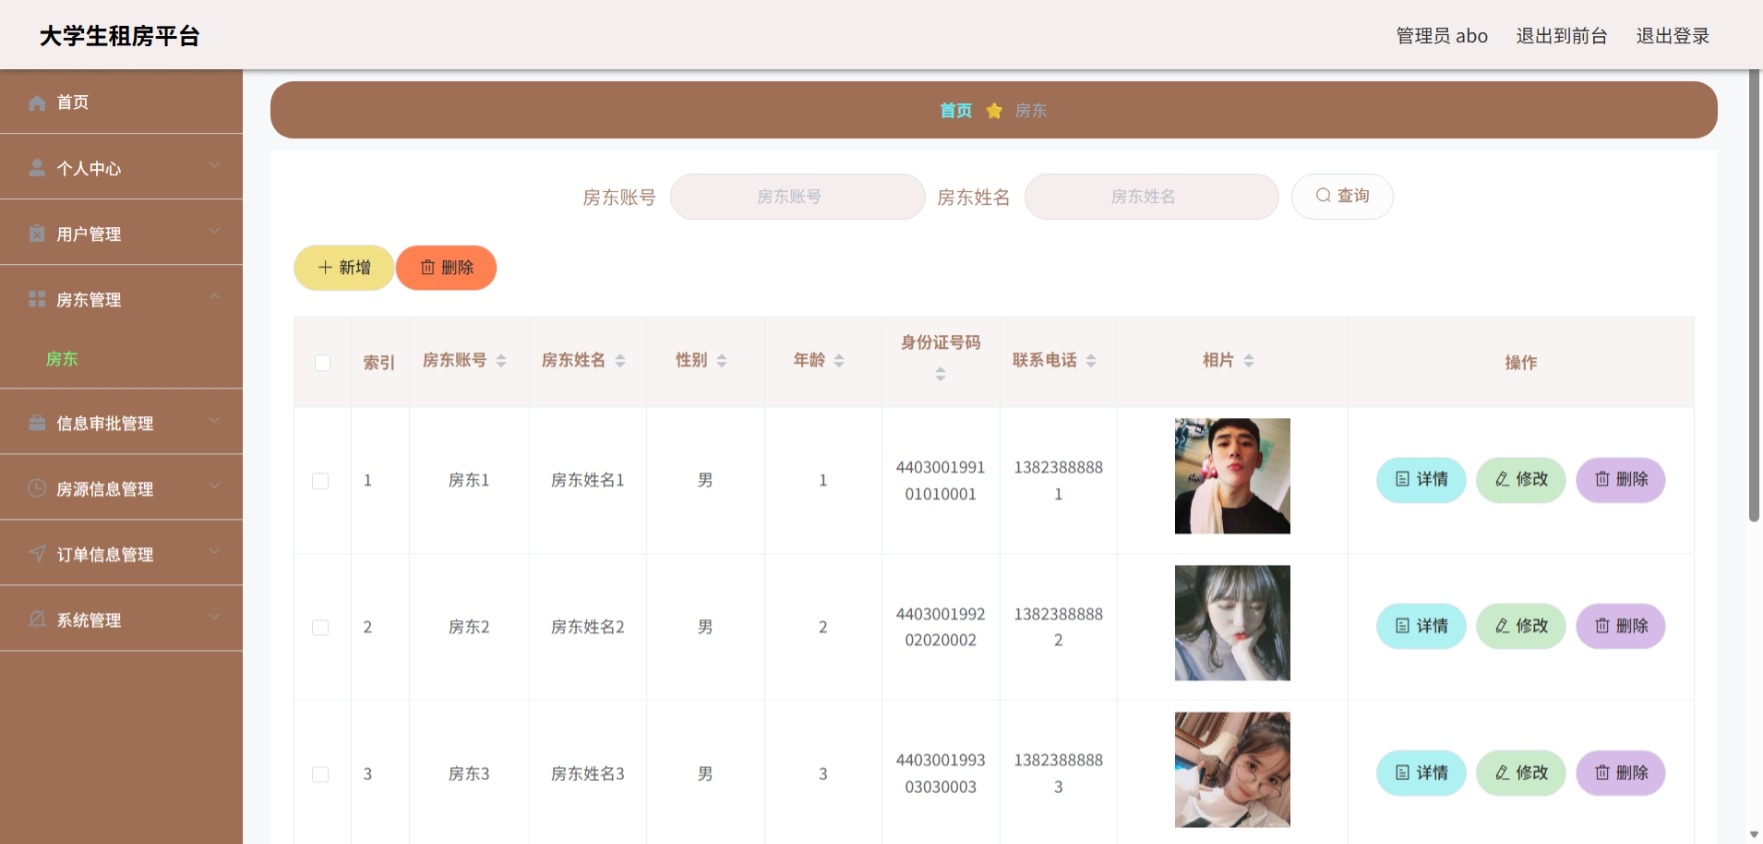Click the person icon next to 个人中心

(37, 168)
